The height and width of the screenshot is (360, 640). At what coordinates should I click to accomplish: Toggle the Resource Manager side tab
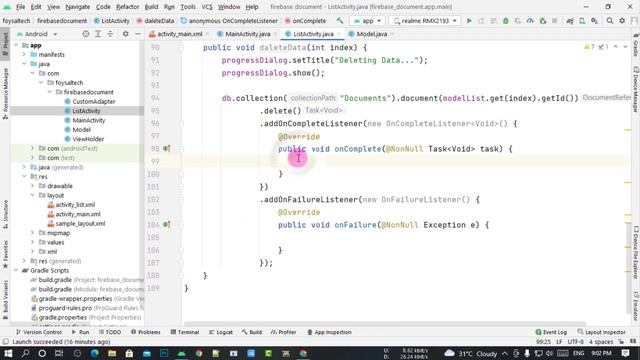coord(5,93)
